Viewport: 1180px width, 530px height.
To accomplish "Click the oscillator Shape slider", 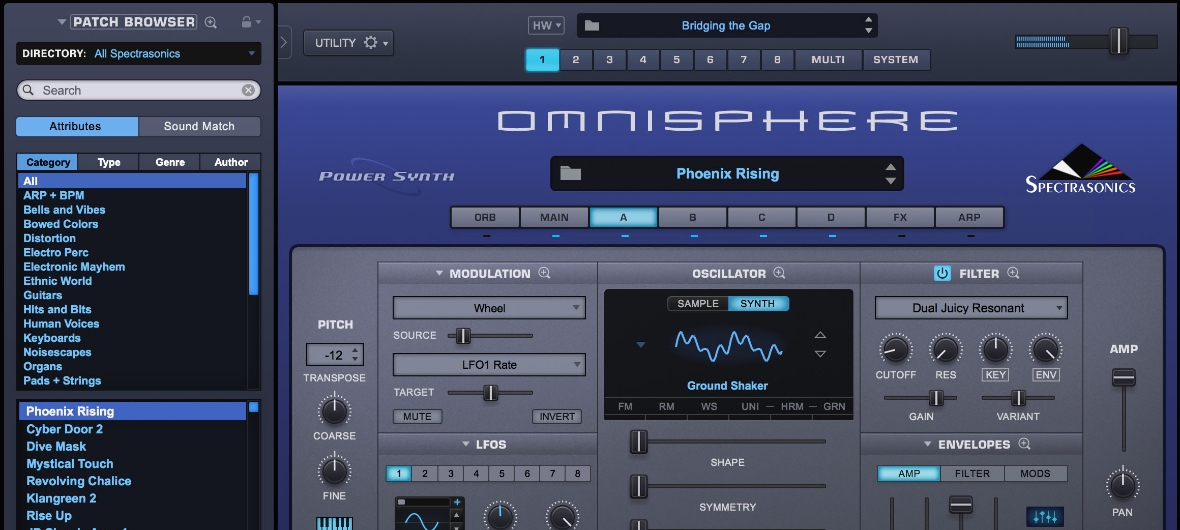I will tap(638, 441).
